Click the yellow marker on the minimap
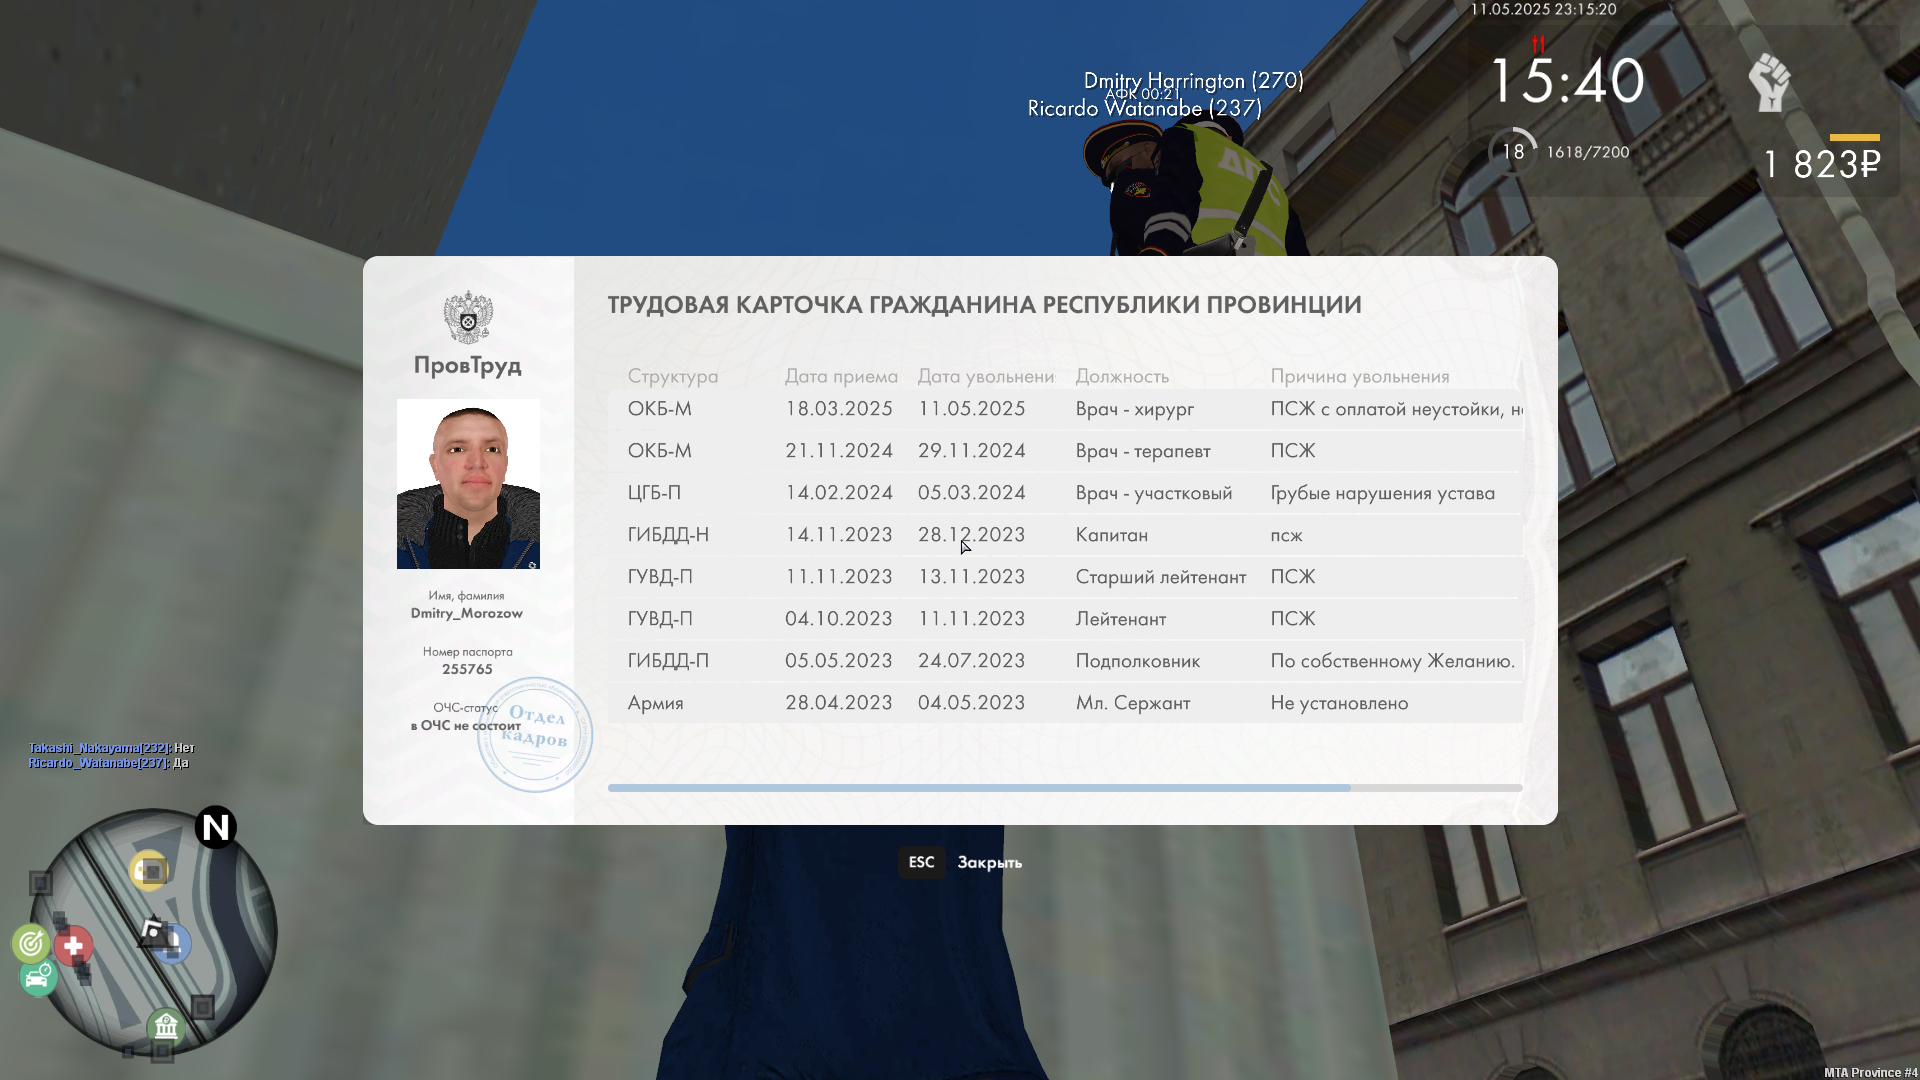Screen dimensions: 1920x1080 pyautogui.click(x=149, y=871)
